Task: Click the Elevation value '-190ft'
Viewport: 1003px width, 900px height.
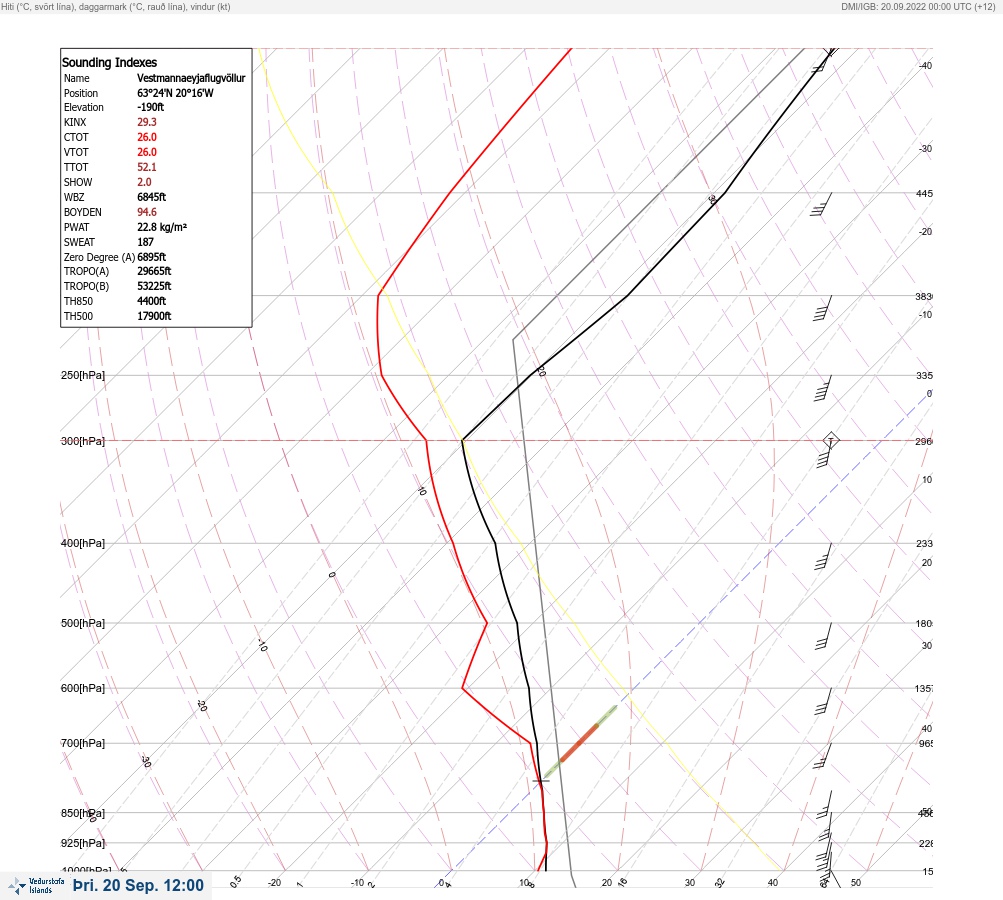Action: coord(150,107)
